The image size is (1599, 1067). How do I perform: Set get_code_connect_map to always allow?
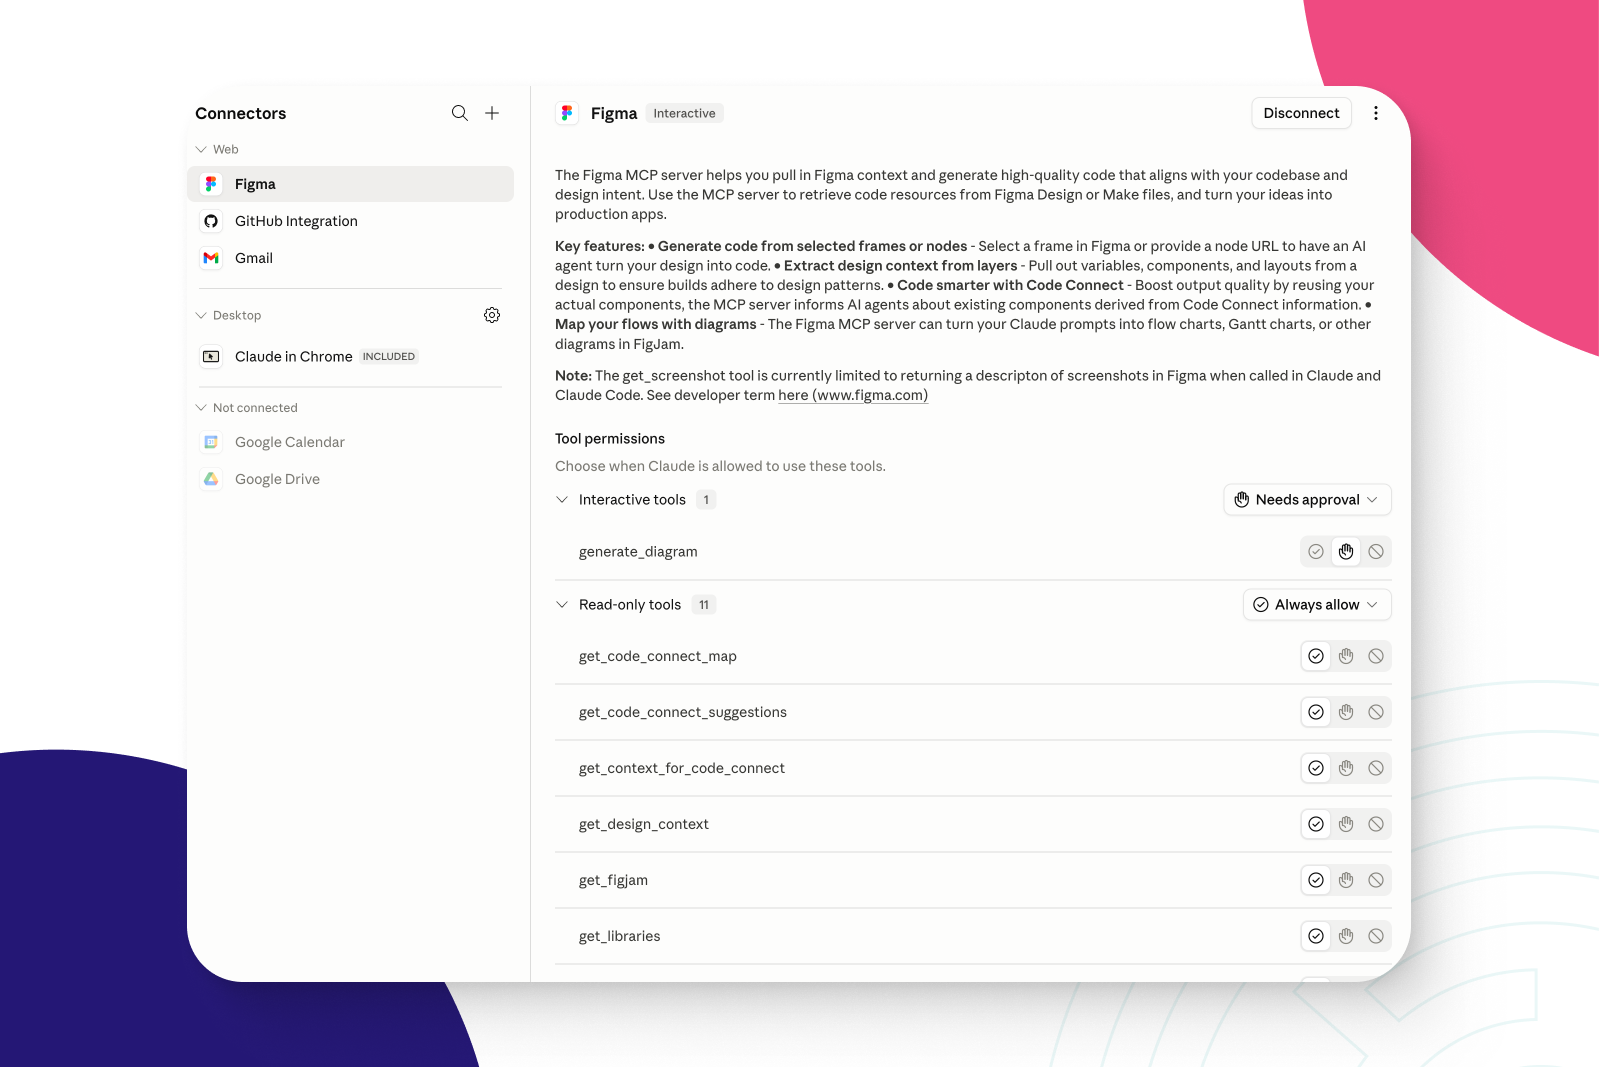pyautogui.click(x=1316, y=656)
